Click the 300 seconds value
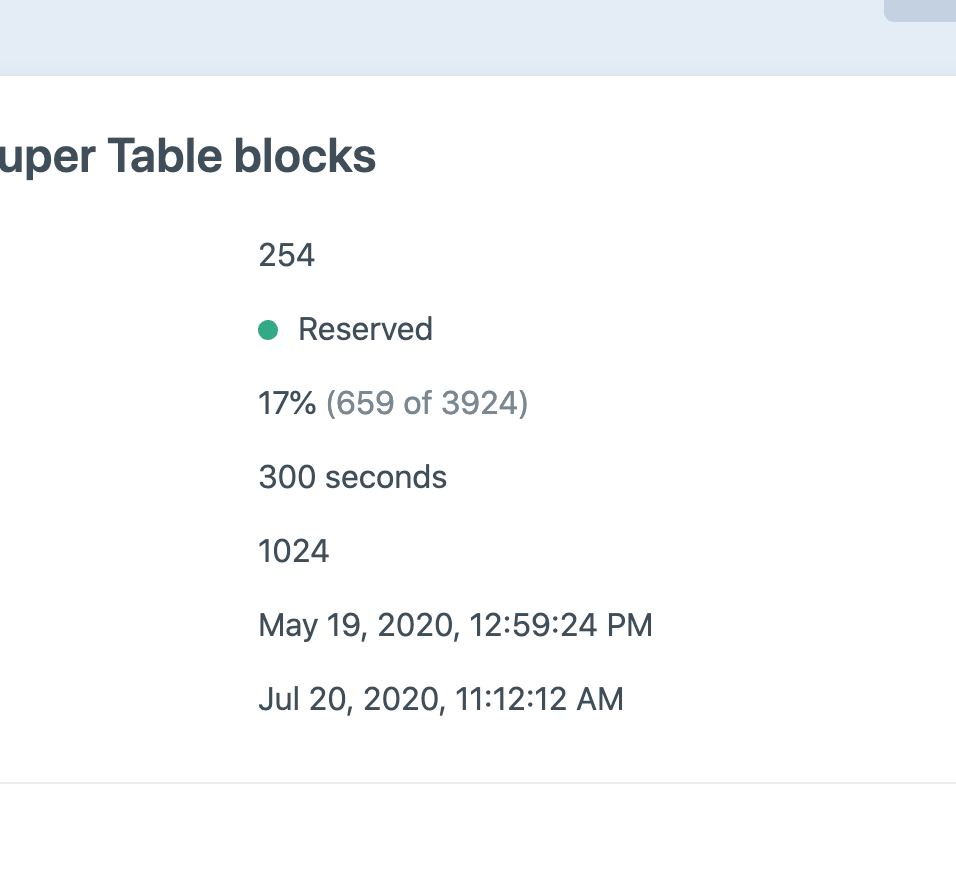This screenshot has width=956, height=884. point(352,477)
